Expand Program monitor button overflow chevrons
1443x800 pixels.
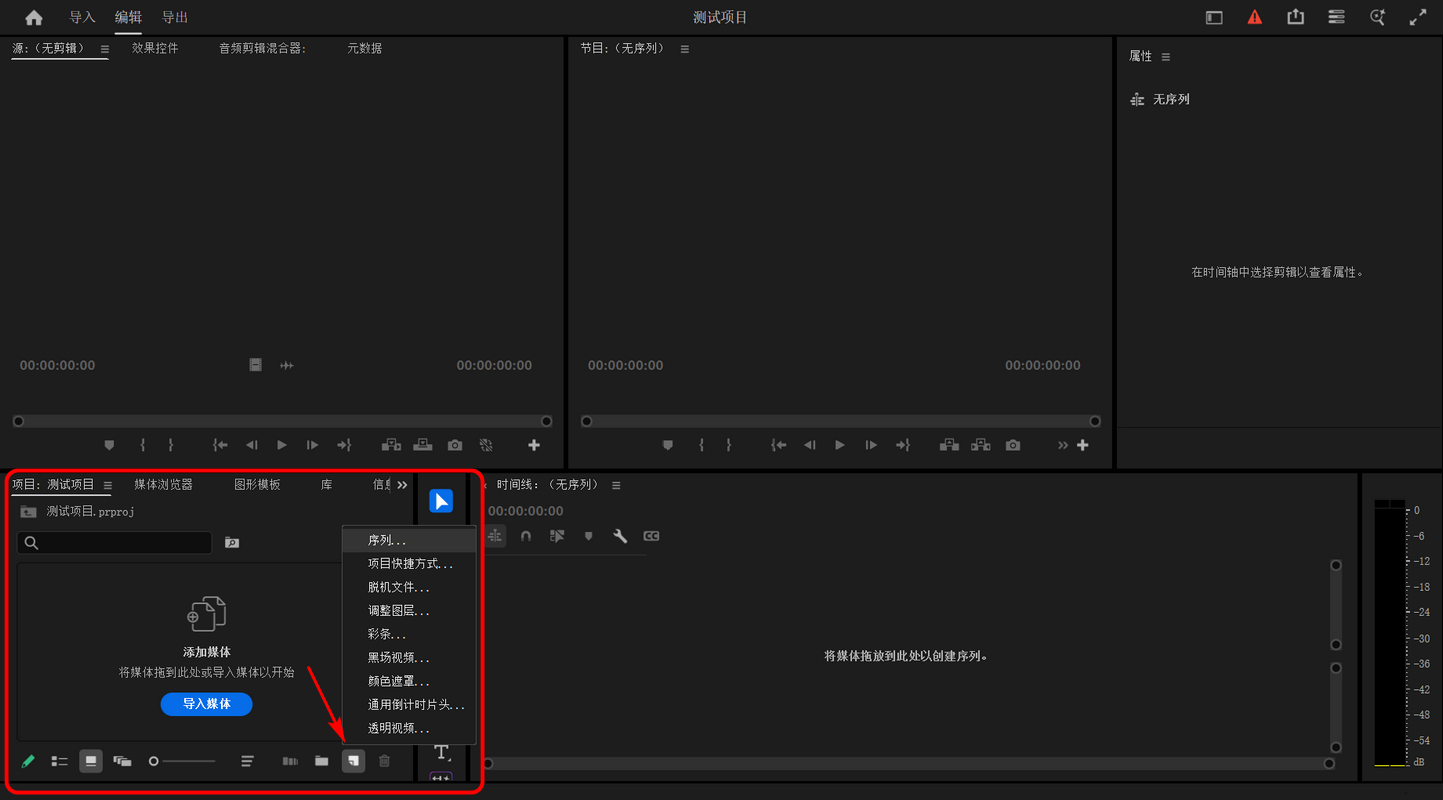[1063, 445]
